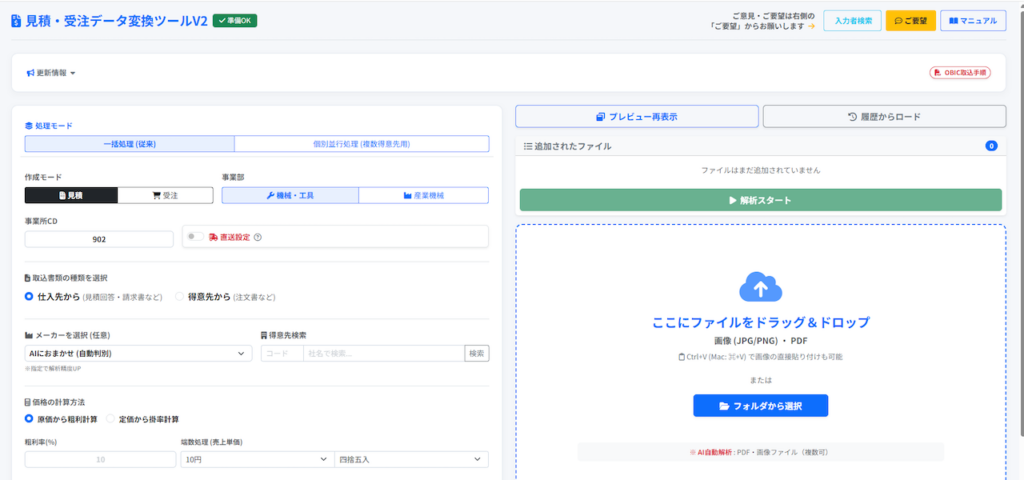Click the 検索 button for 得意先
The height and width of the screenshot is (480, 1024).
click(477, 353)
